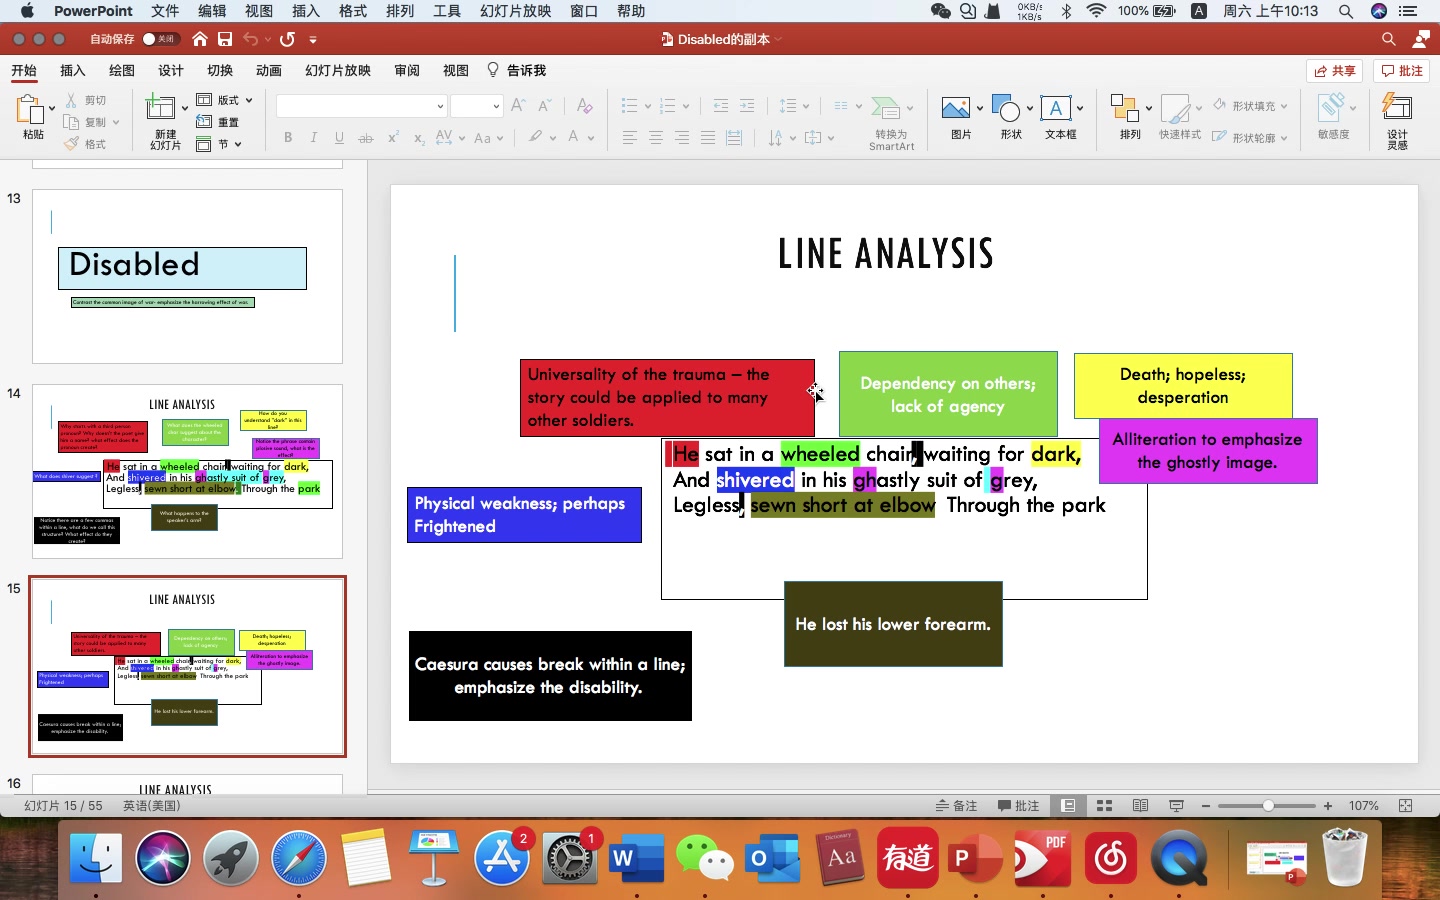Align text left

click(x=630, y=137)
